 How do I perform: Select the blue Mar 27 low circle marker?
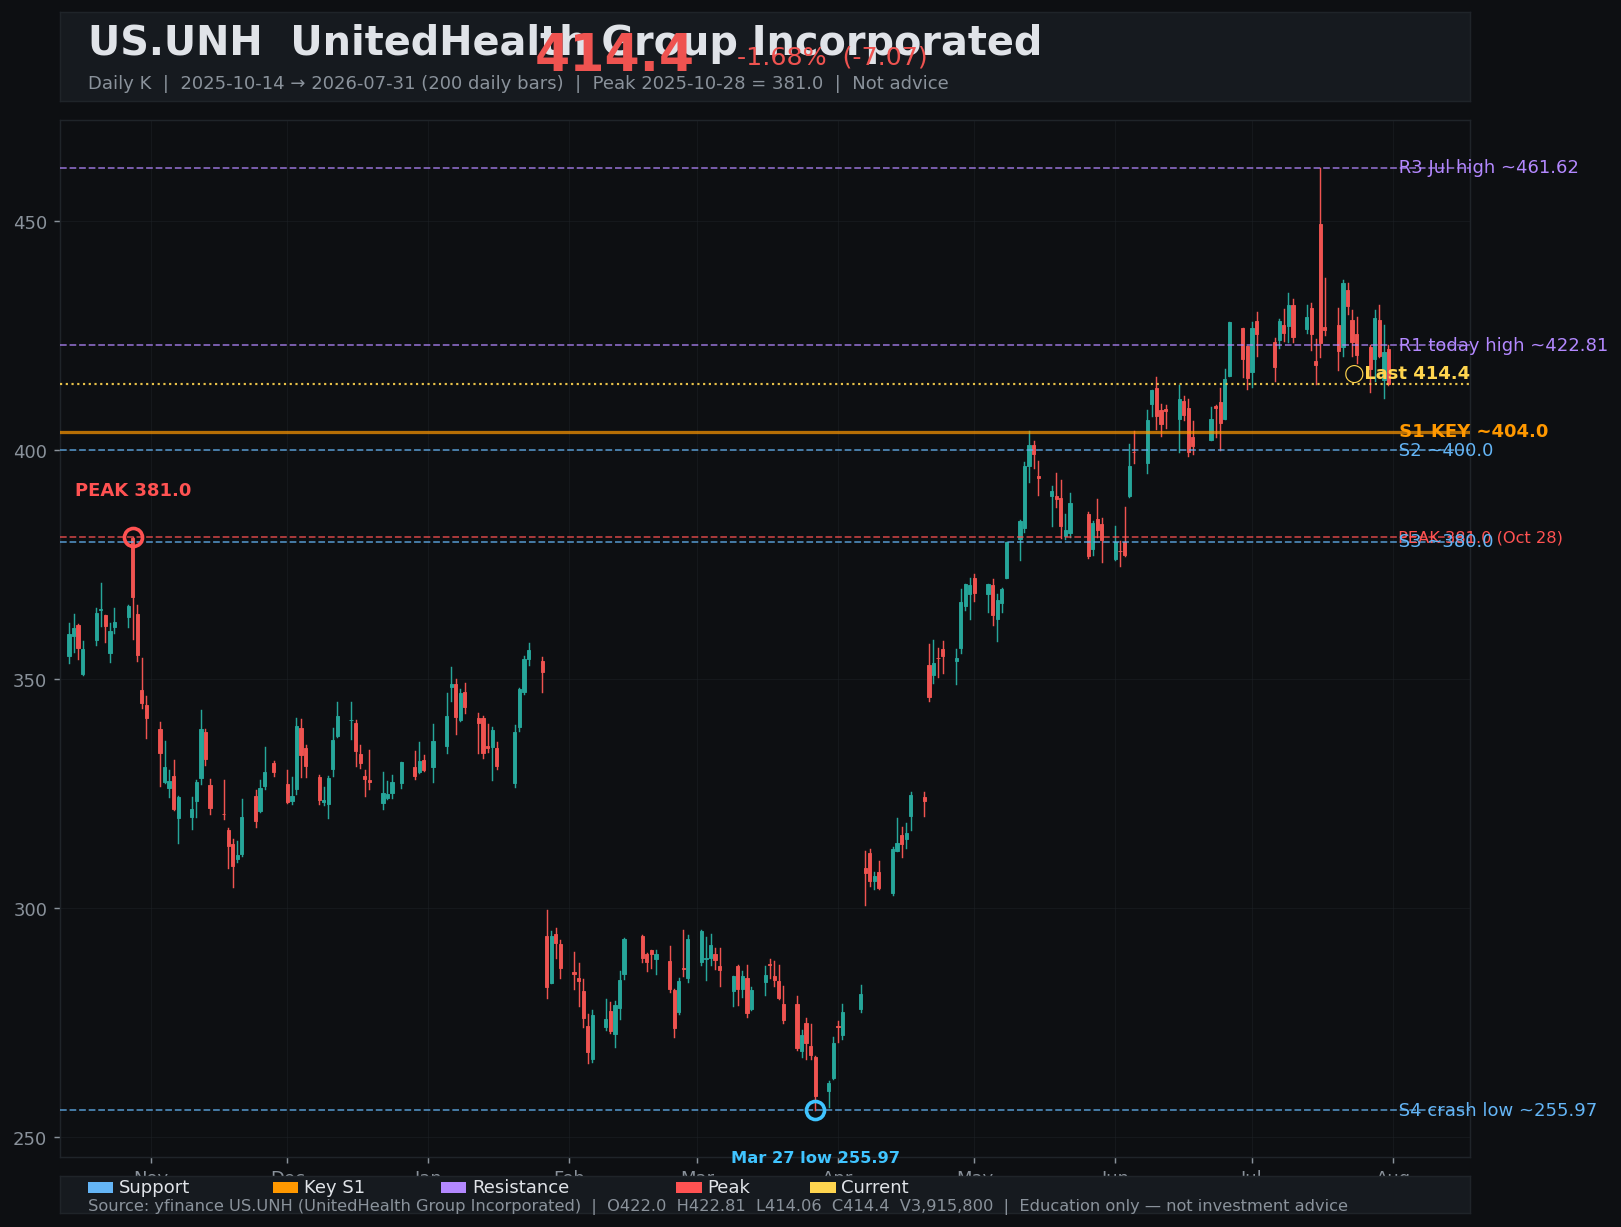815,1110
